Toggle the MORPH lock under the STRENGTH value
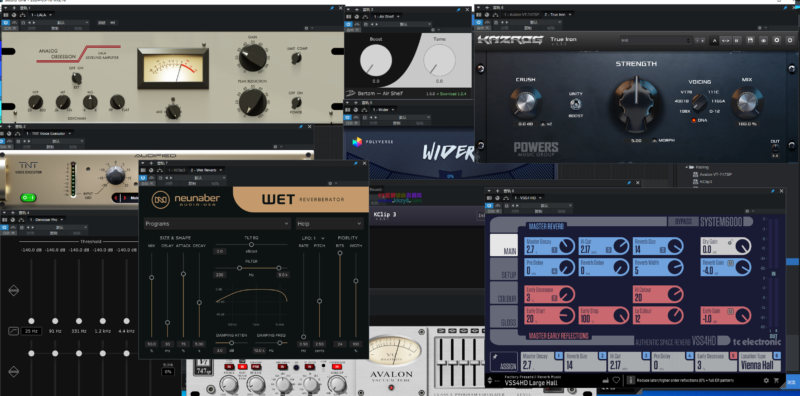Screen dimensions: 800x396 (x=654, y=140)
